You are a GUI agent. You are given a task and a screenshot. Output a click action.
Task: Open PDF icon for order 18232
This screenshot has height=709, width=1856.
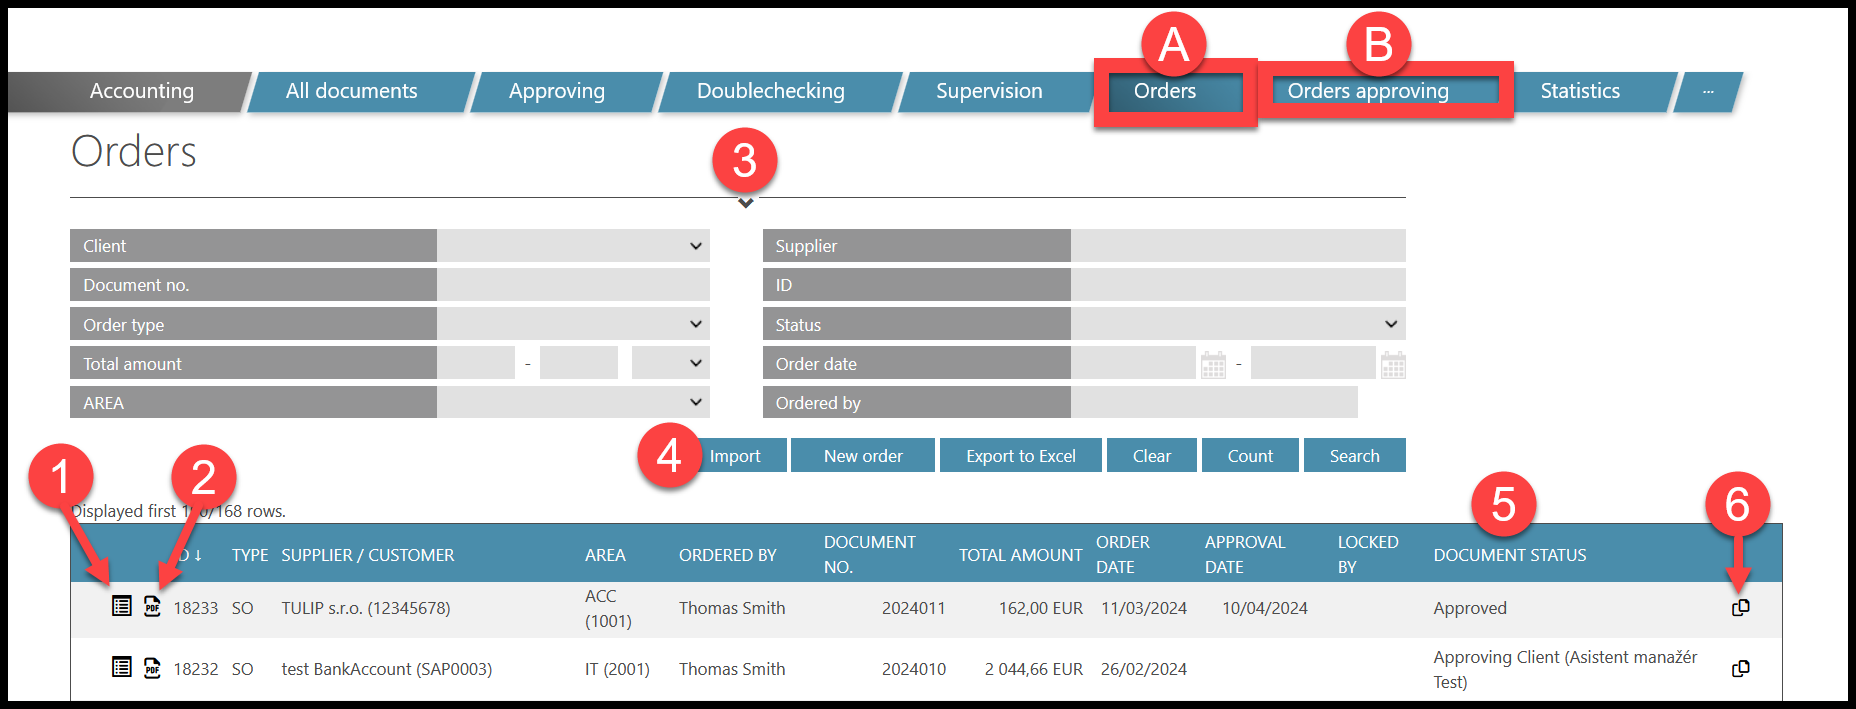click(152, 667)
